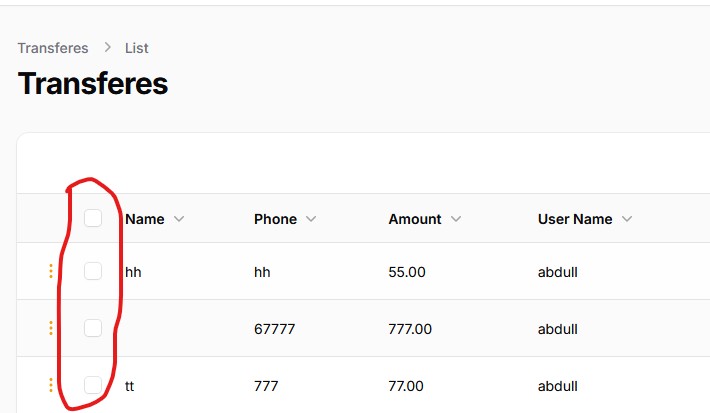Select the checkbox for the 67777 row

93,328
